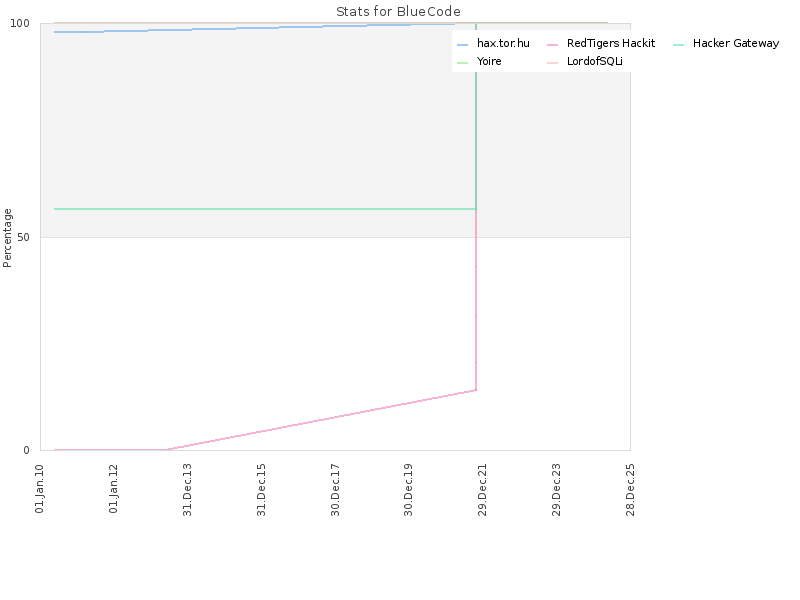Viewport: 800px width, 600px height.
Task: Click the Percentage axis label
Action: 7,238
